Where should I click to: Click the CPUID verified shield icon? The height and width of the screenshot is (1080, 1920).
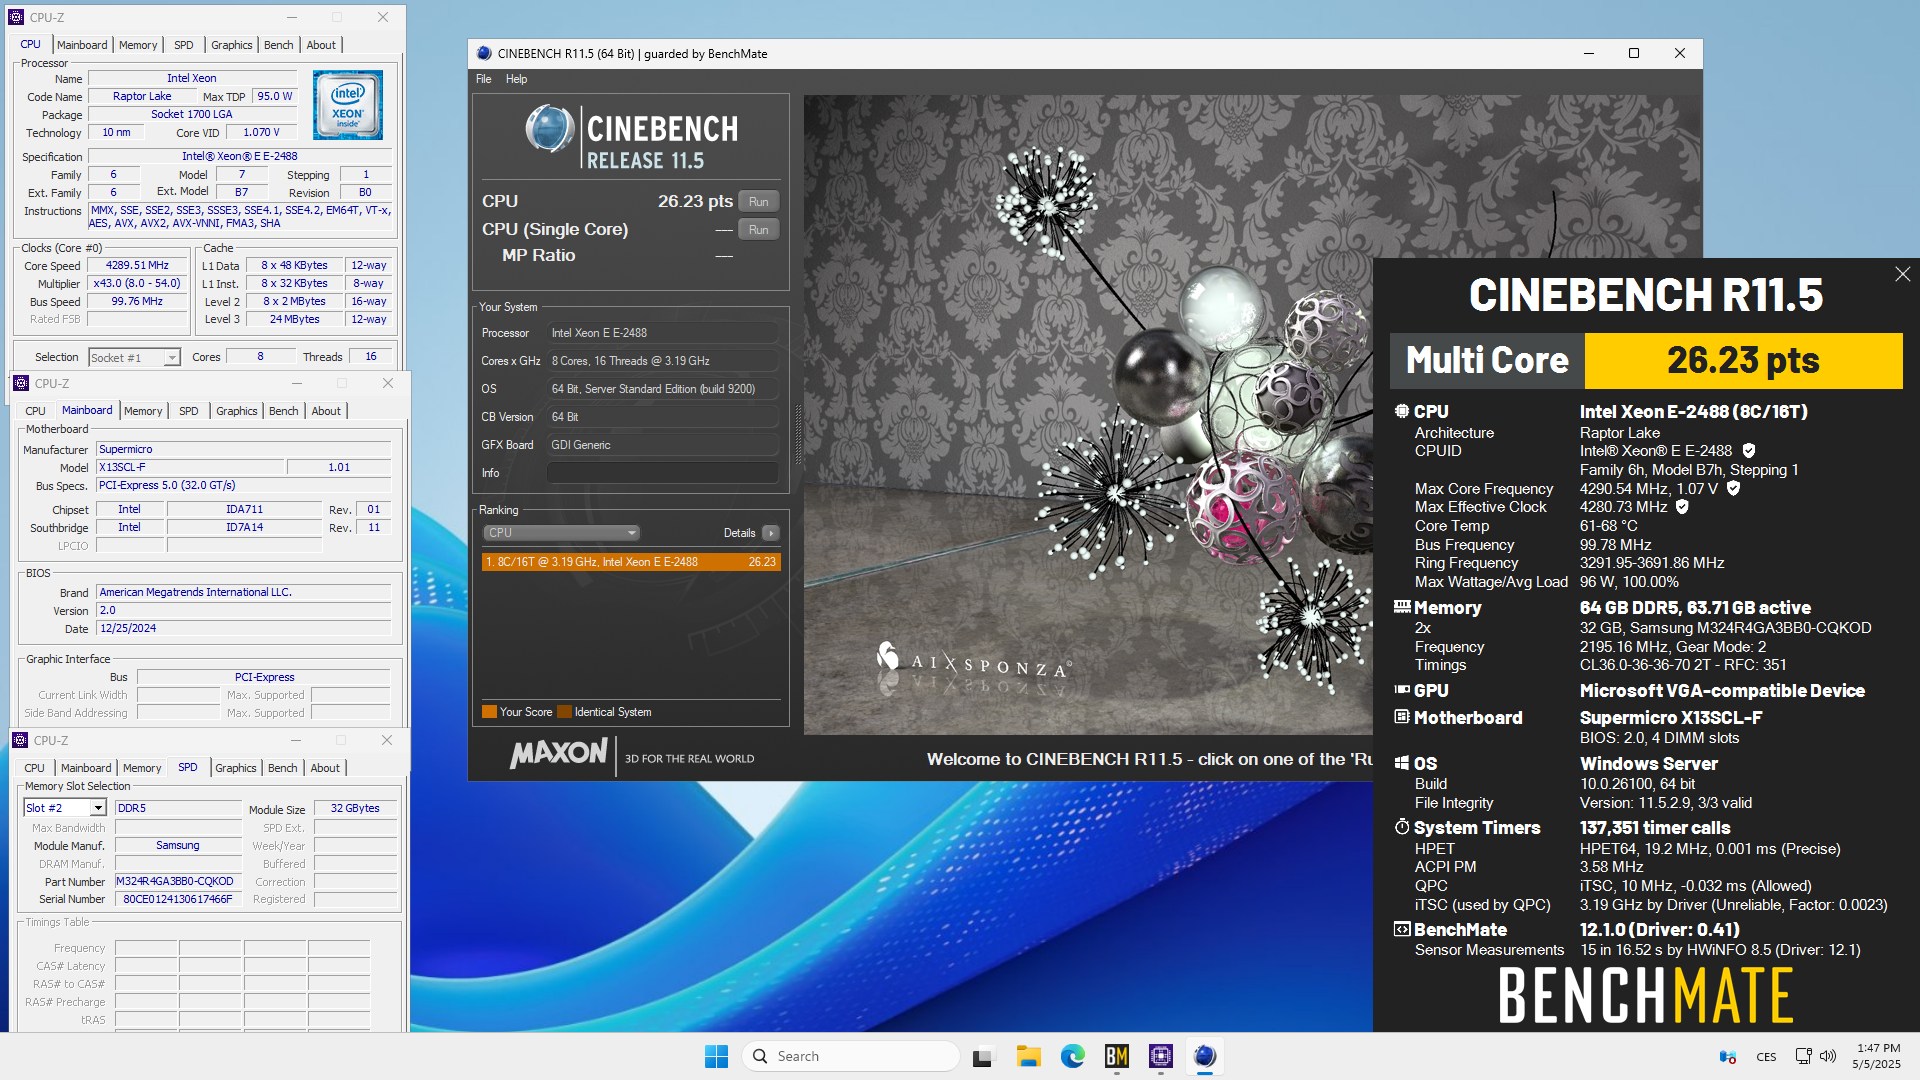[x=1749, y=451]
